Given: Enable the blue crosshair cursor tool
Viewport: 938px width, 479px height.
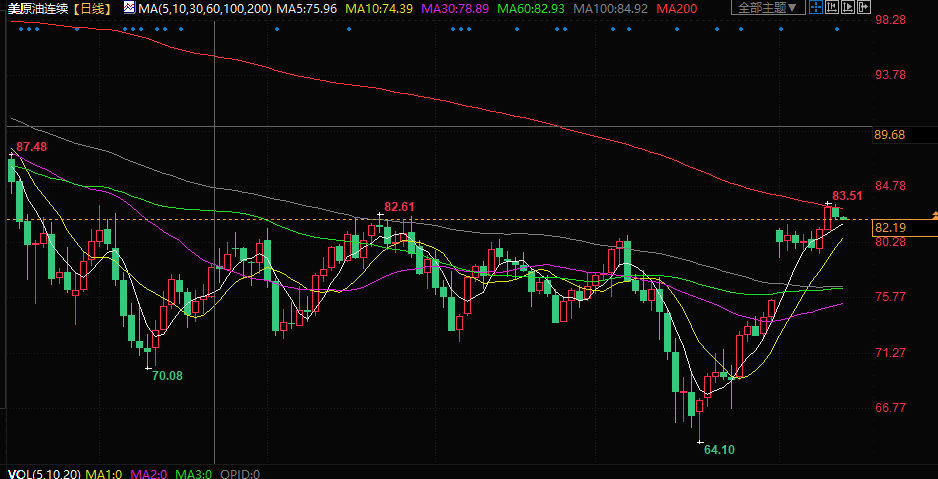Looking at the screenshot, I should [x=818, y=8].
